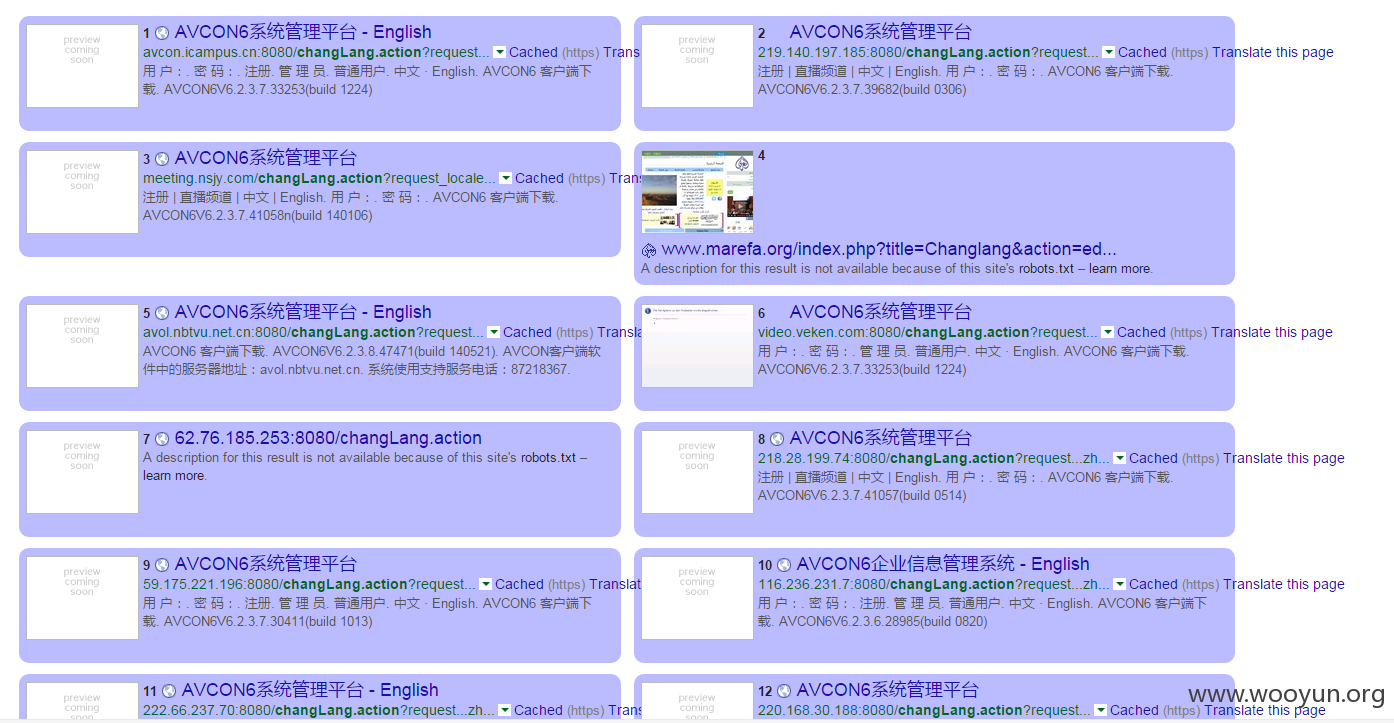Image resolution: width=1394 pixels, height=723 pixels.
Task: Open dropdown arrow after avol.nbtvu.net.cn URL
Action: tap(493, 332)
